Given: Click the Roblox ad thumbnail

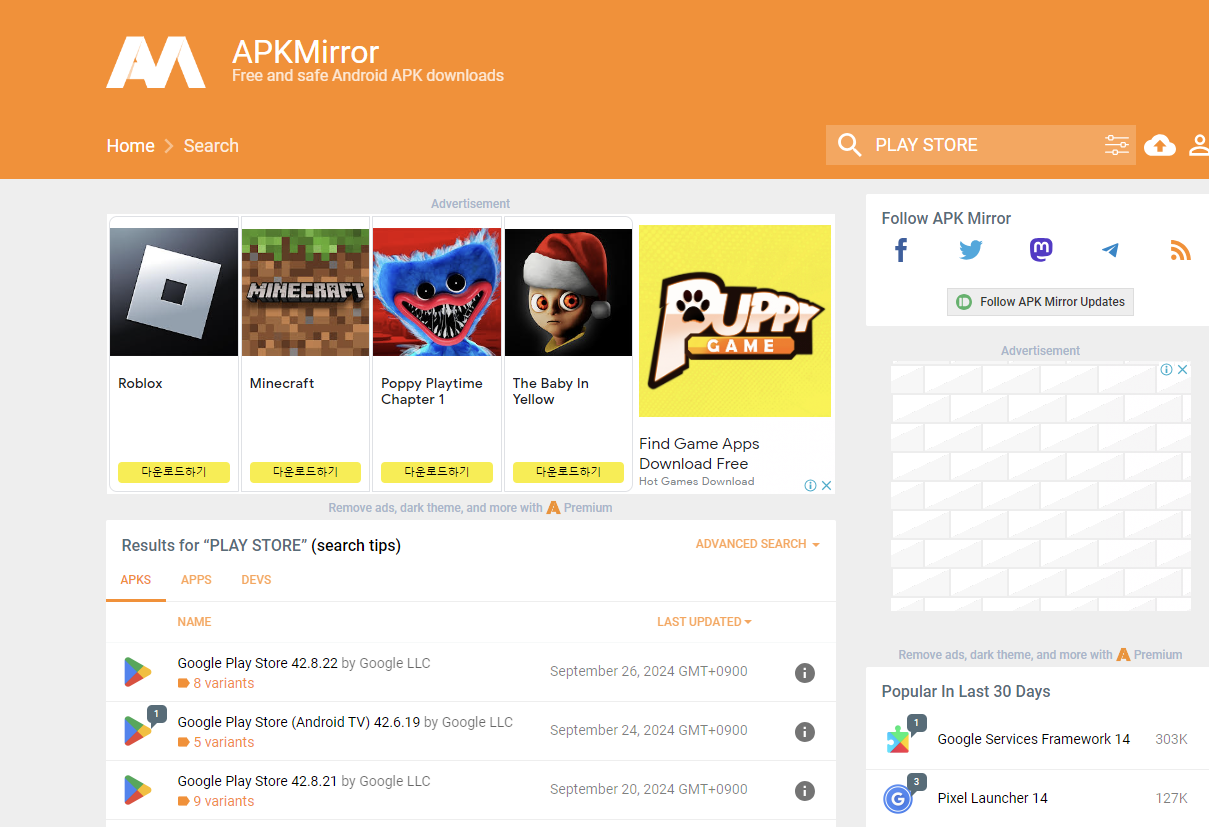Looking at the screenshot, I should (x=174, y=292).
